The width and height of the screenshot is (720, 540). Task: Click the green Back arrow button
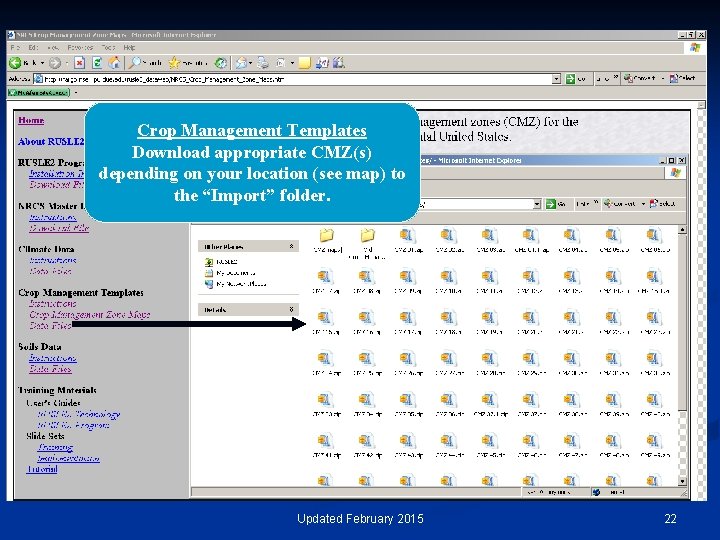coord(15,63)
